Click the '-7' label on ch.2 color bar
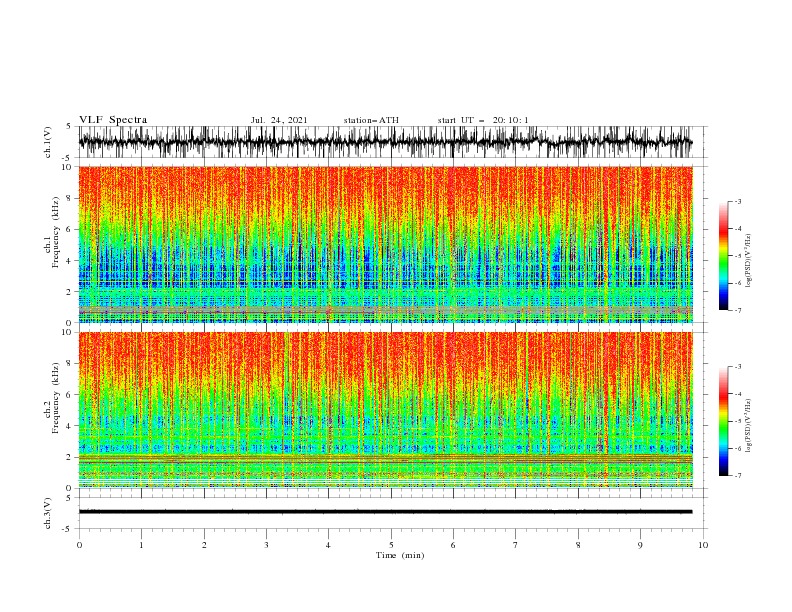The width and height of the screenshot is (792, 612). 737,475
